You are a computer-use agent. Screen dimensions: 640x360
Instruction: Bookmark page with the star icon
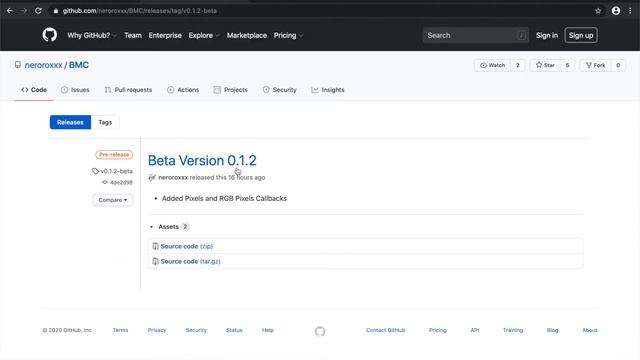[598, 11]
